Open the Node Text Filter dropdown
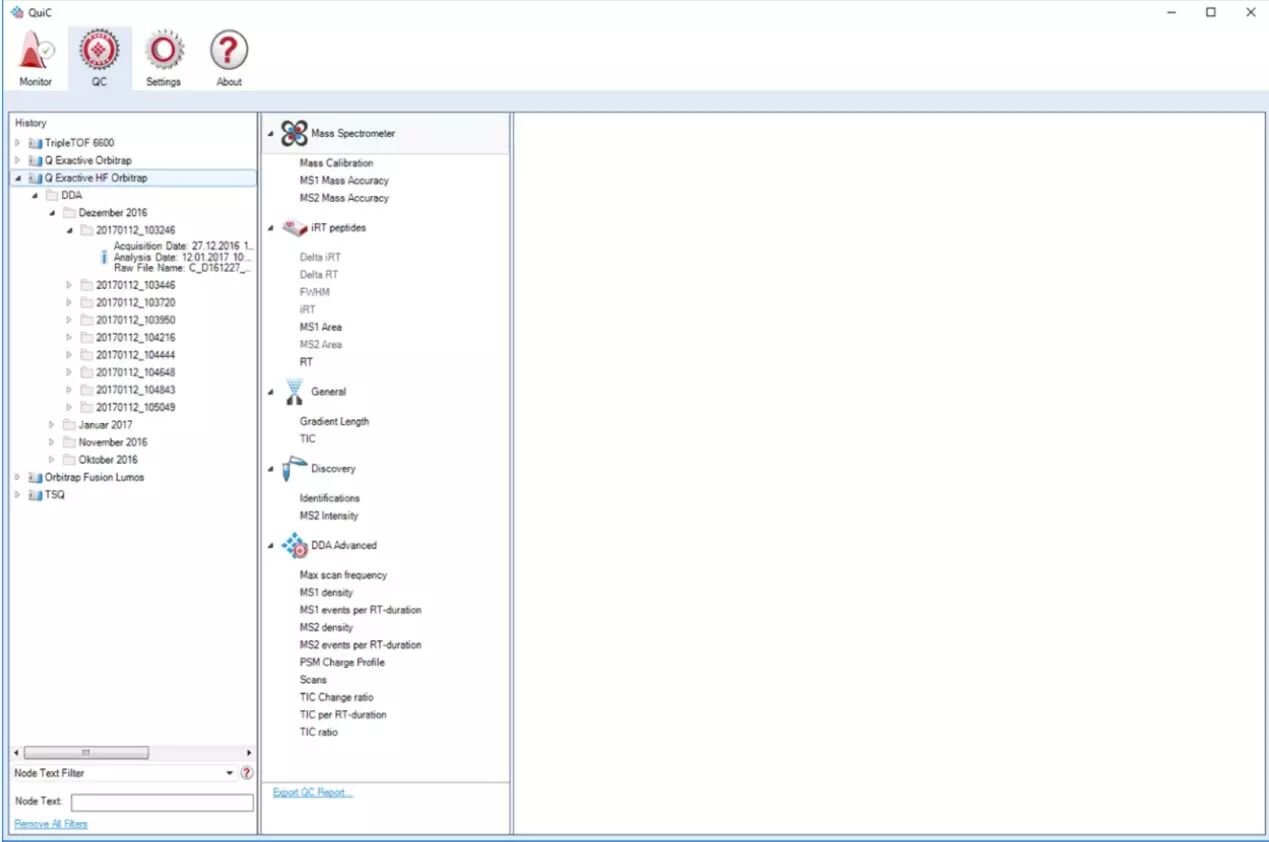 pos(230,773)
